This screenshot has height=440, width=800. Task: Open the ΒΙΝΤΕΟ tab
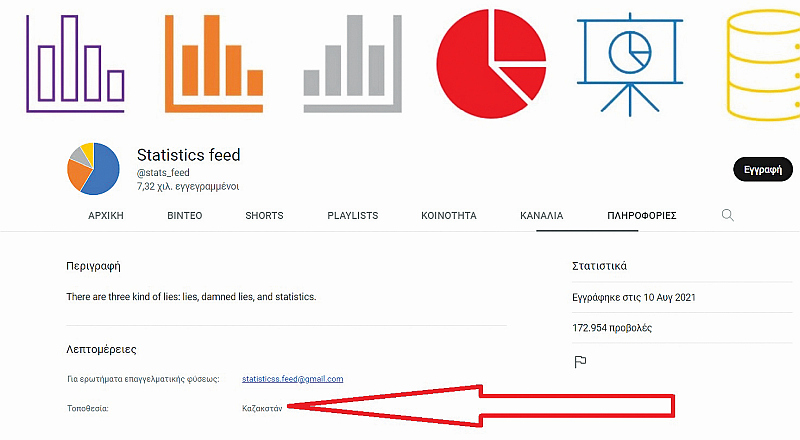tap(185, 215)
